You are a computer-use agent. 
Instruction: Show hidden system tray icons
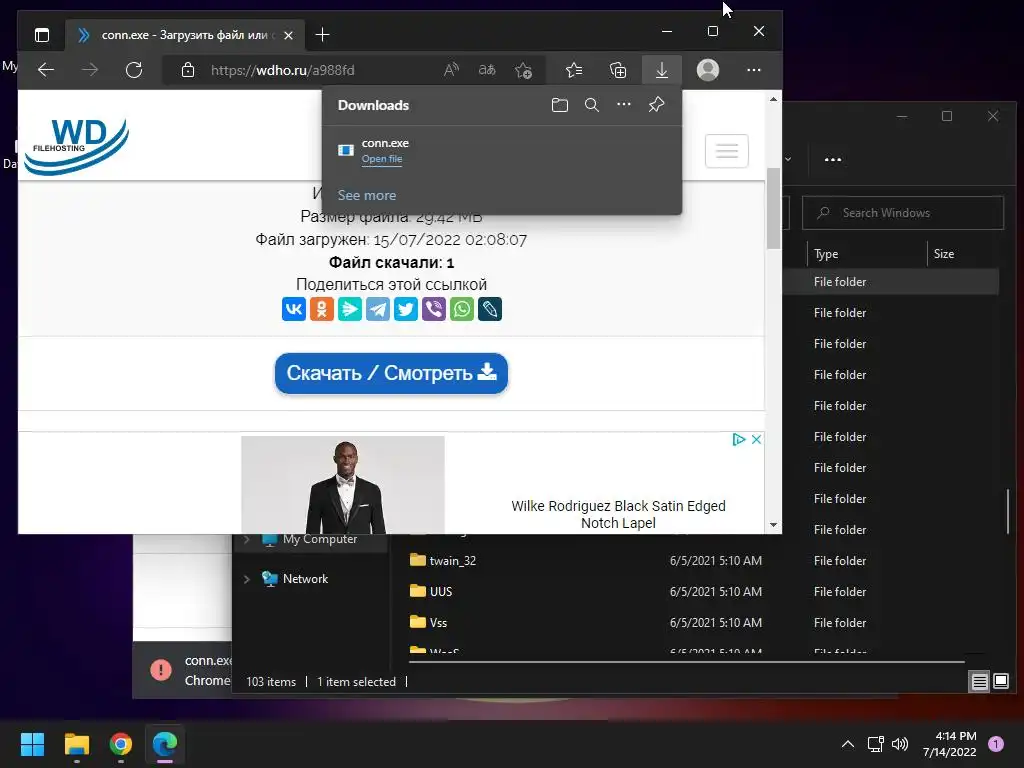[x=848, y=744]
